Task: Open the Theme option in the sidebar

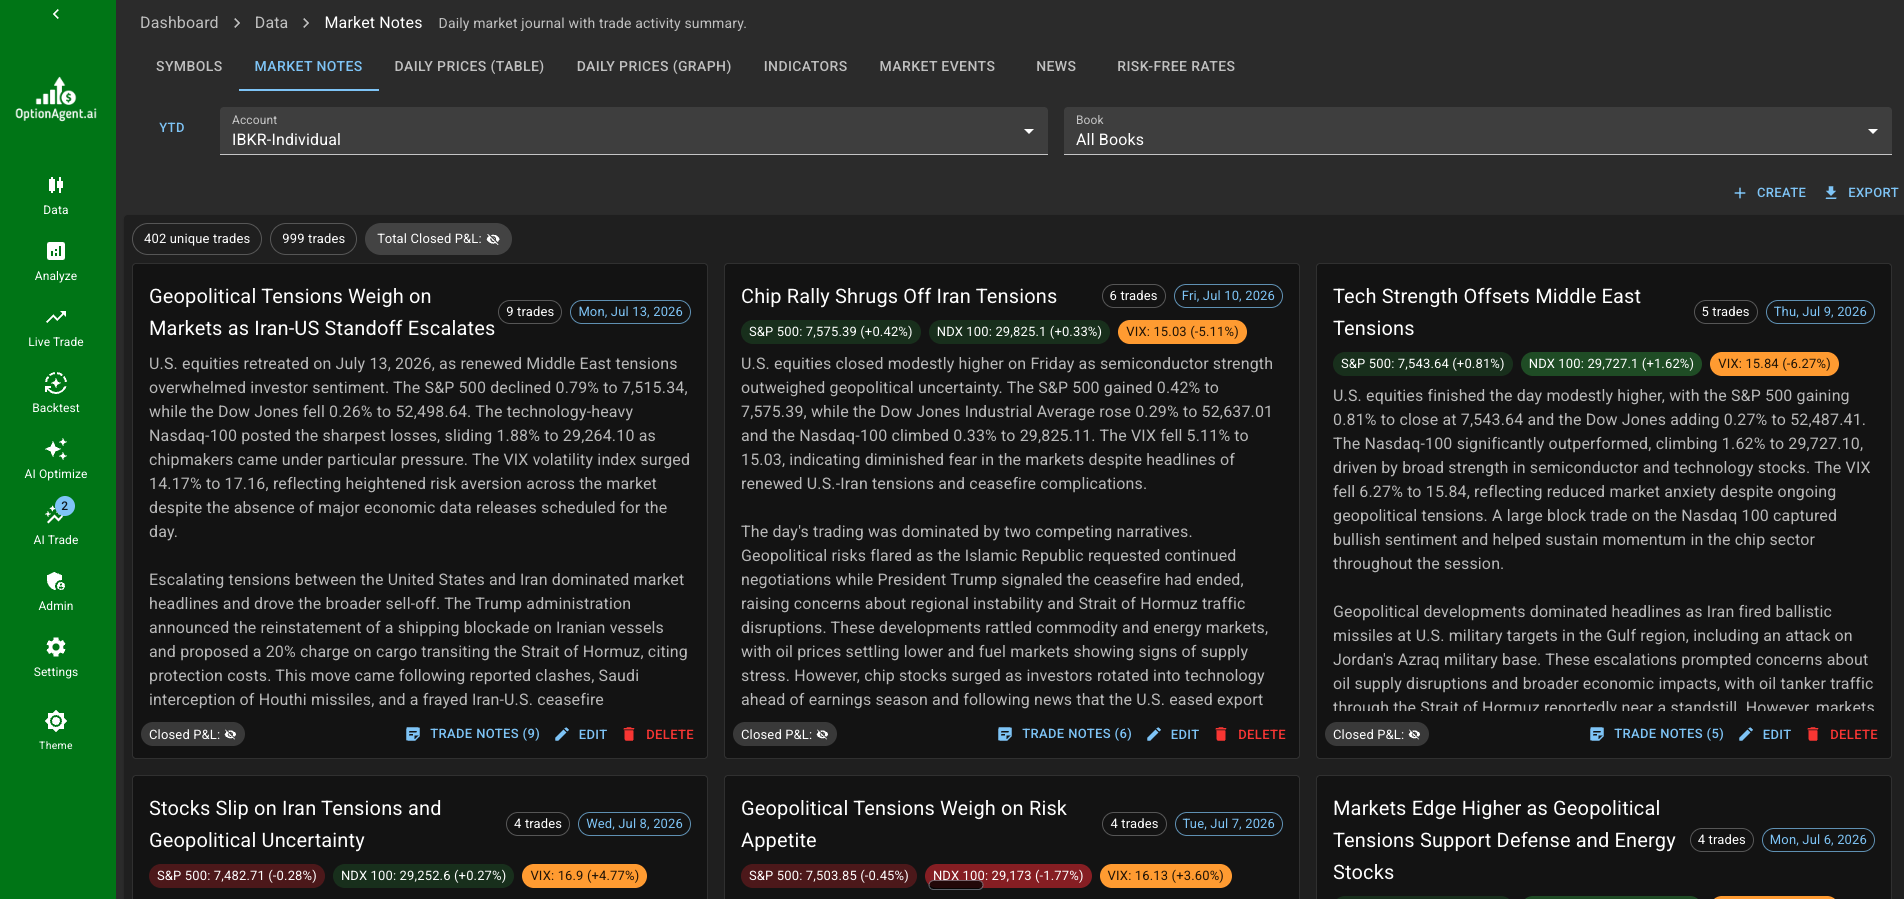Action: point(56,730)
